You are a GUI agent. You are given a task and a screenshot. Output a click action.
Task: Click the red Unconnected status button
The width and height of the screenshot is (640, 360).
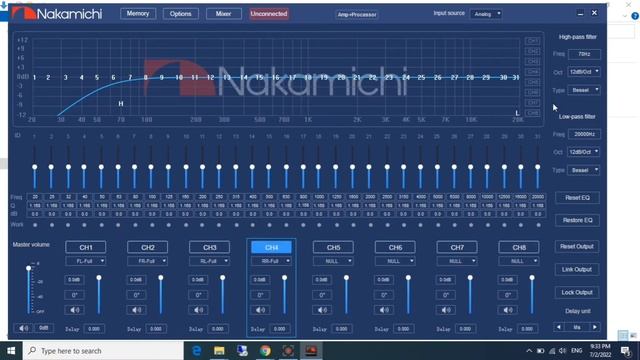269,14
